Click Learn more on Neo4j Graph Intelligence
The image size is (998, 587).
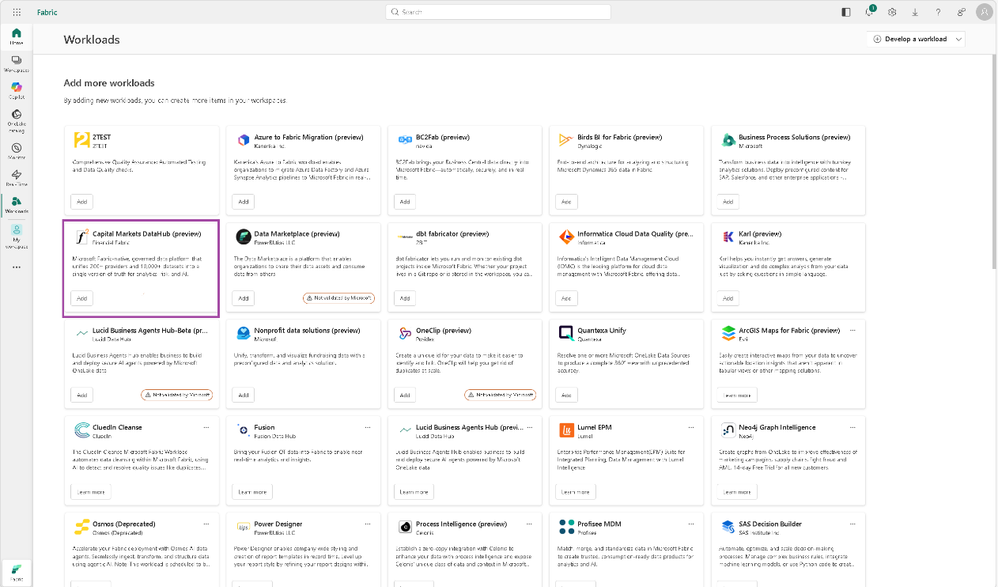737,492
